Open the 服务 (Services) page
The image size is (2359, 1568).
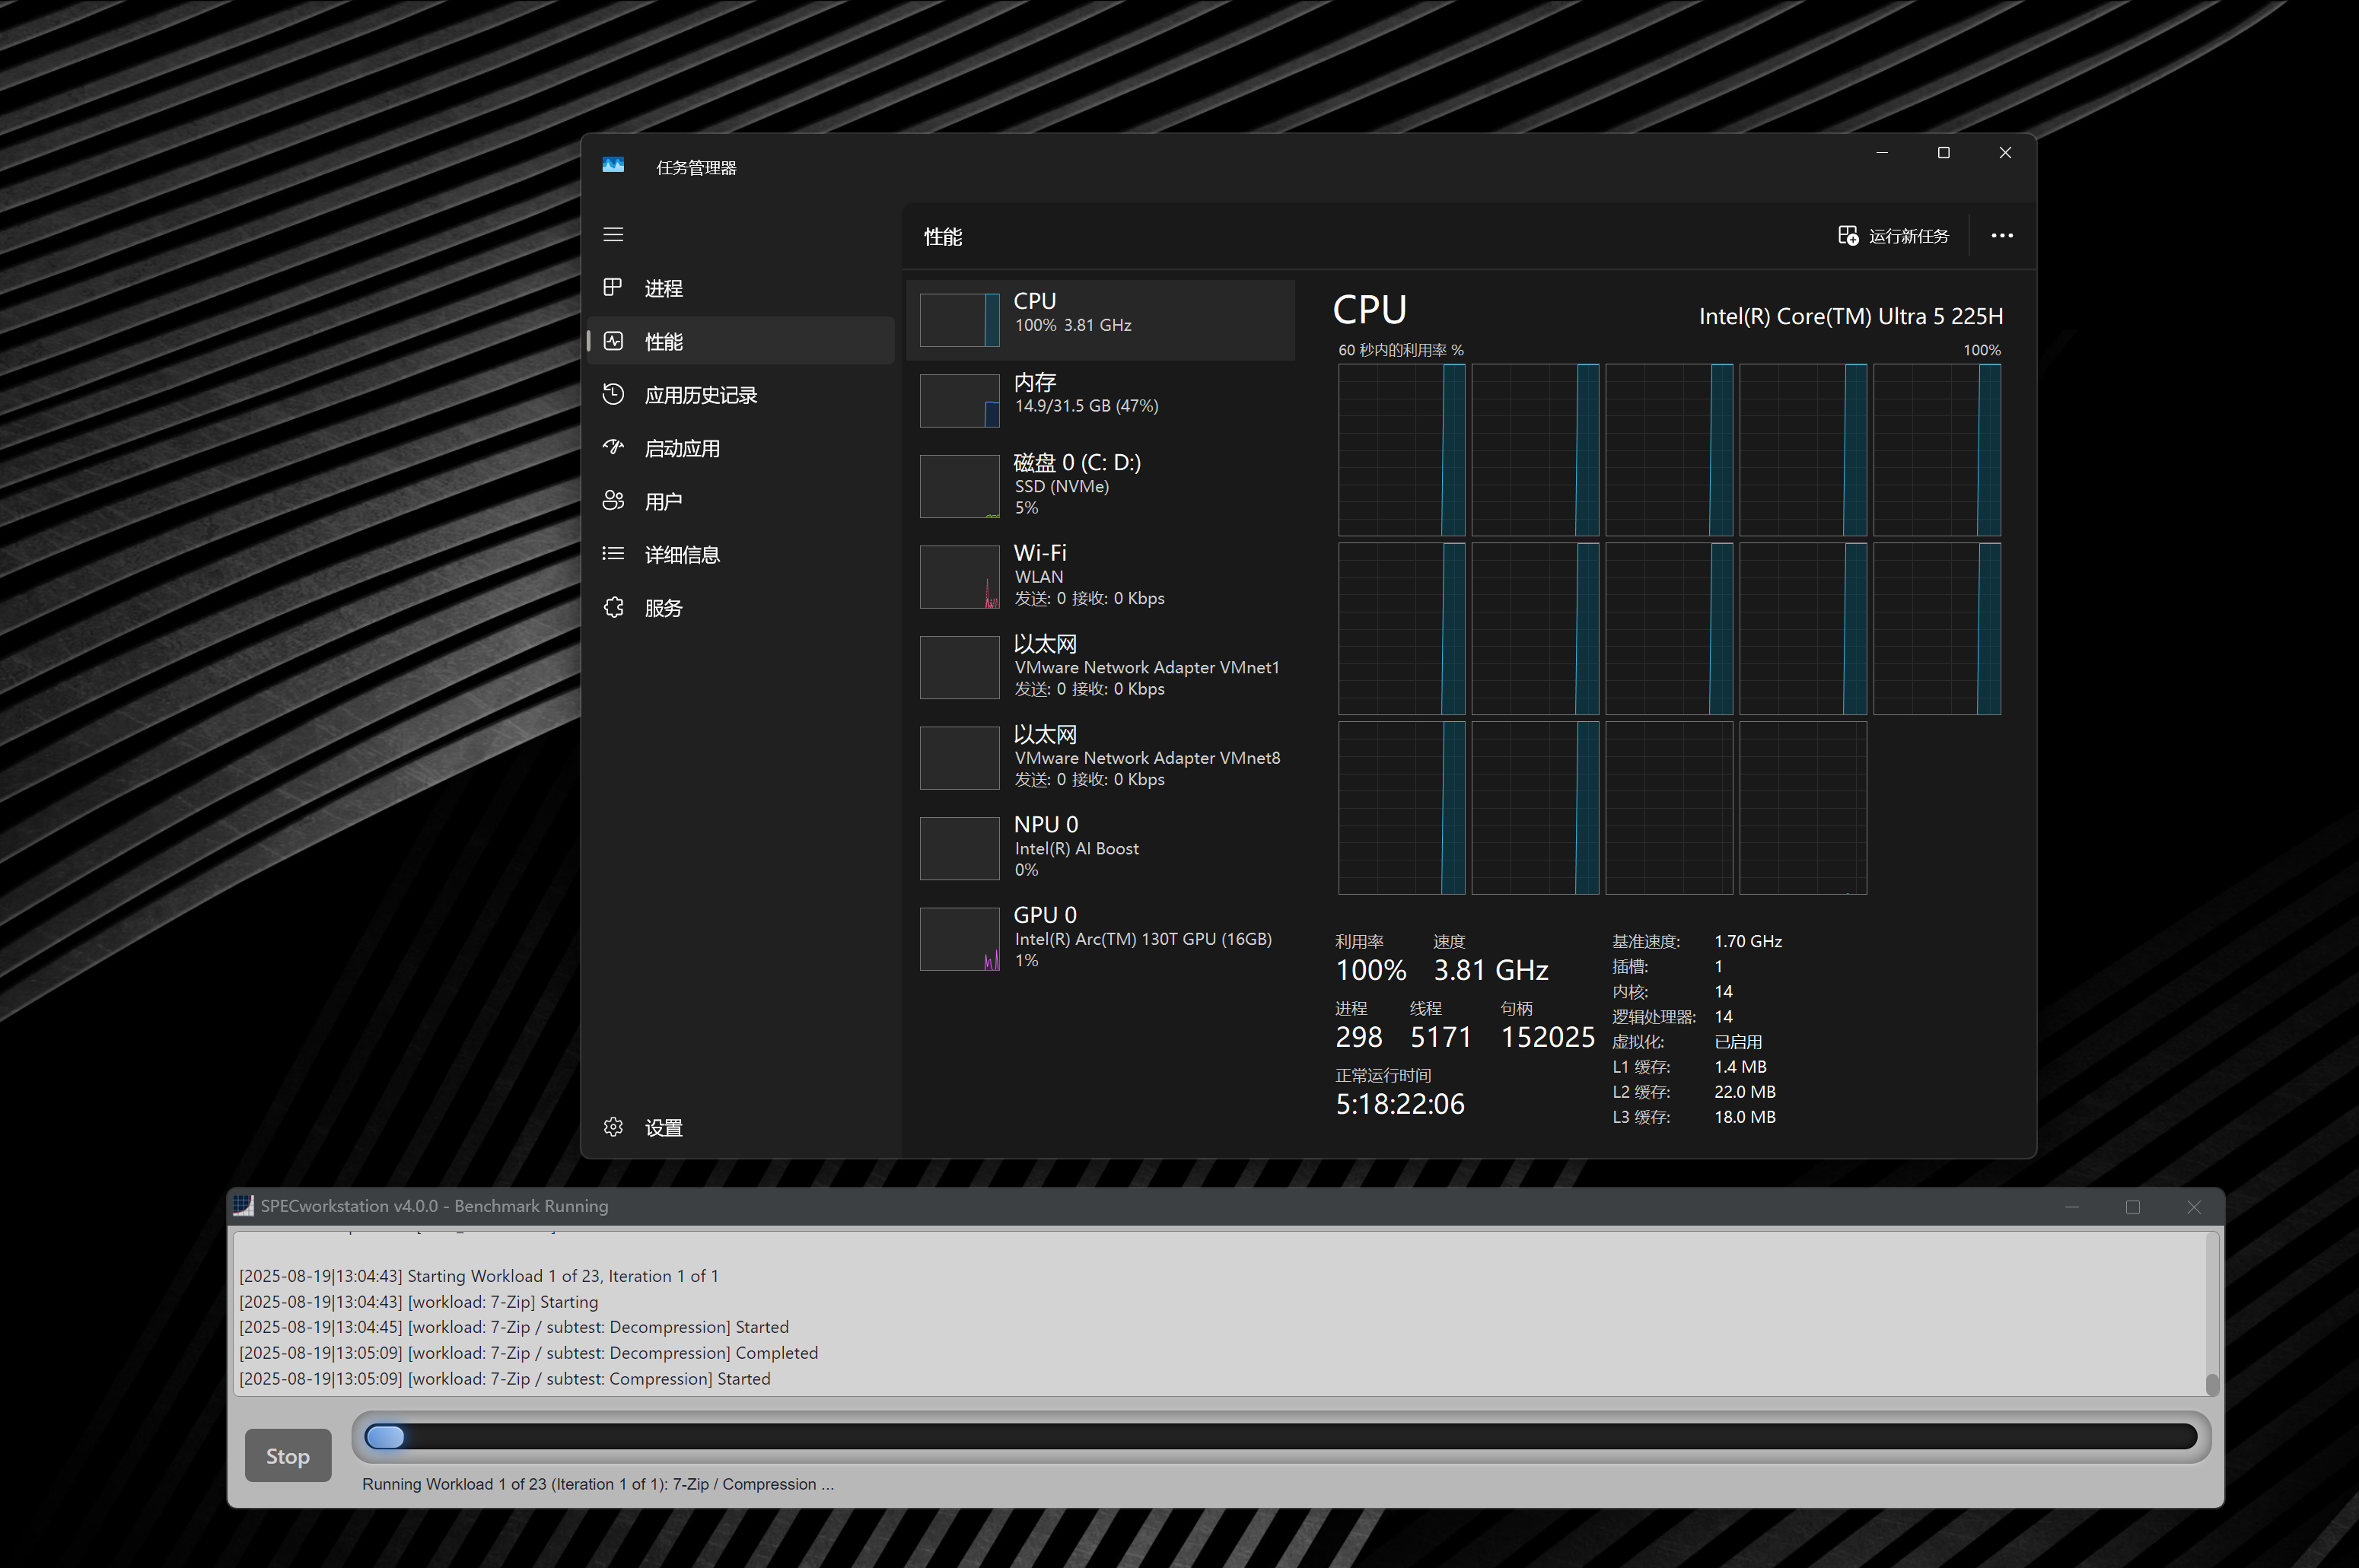741,608
